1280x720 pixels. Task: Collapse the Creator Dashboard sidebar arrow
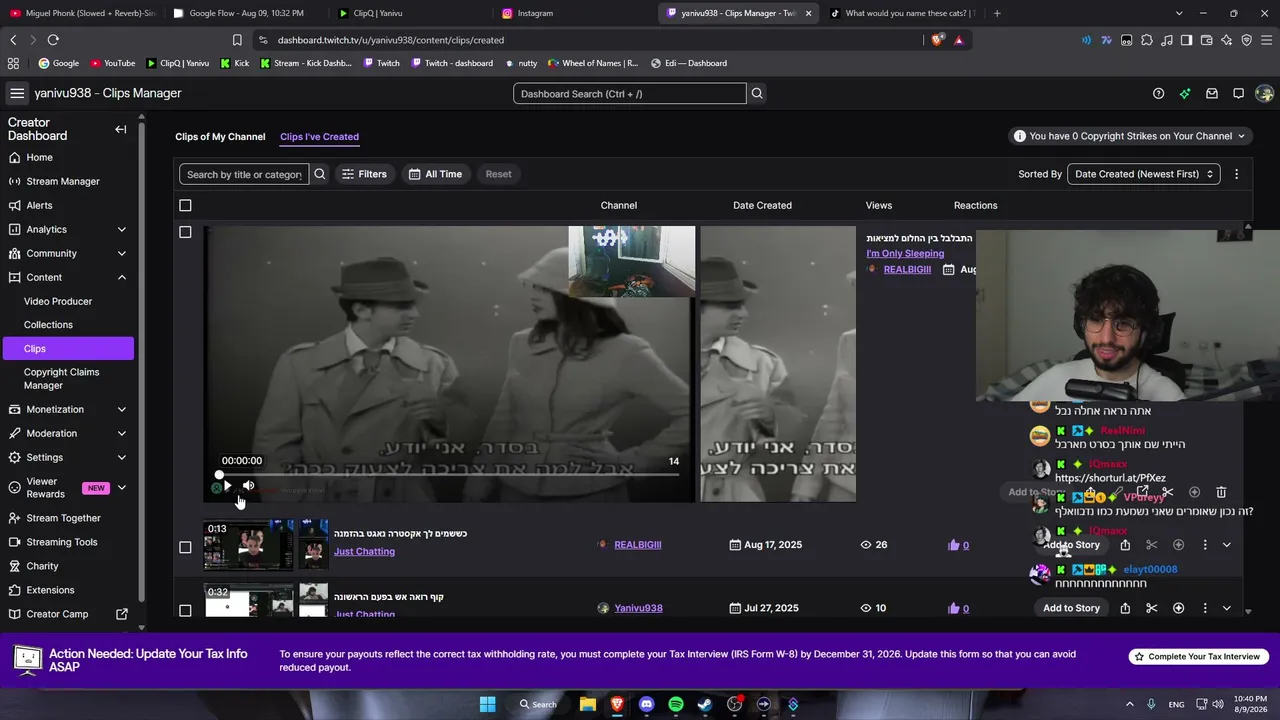coord(121,129)
